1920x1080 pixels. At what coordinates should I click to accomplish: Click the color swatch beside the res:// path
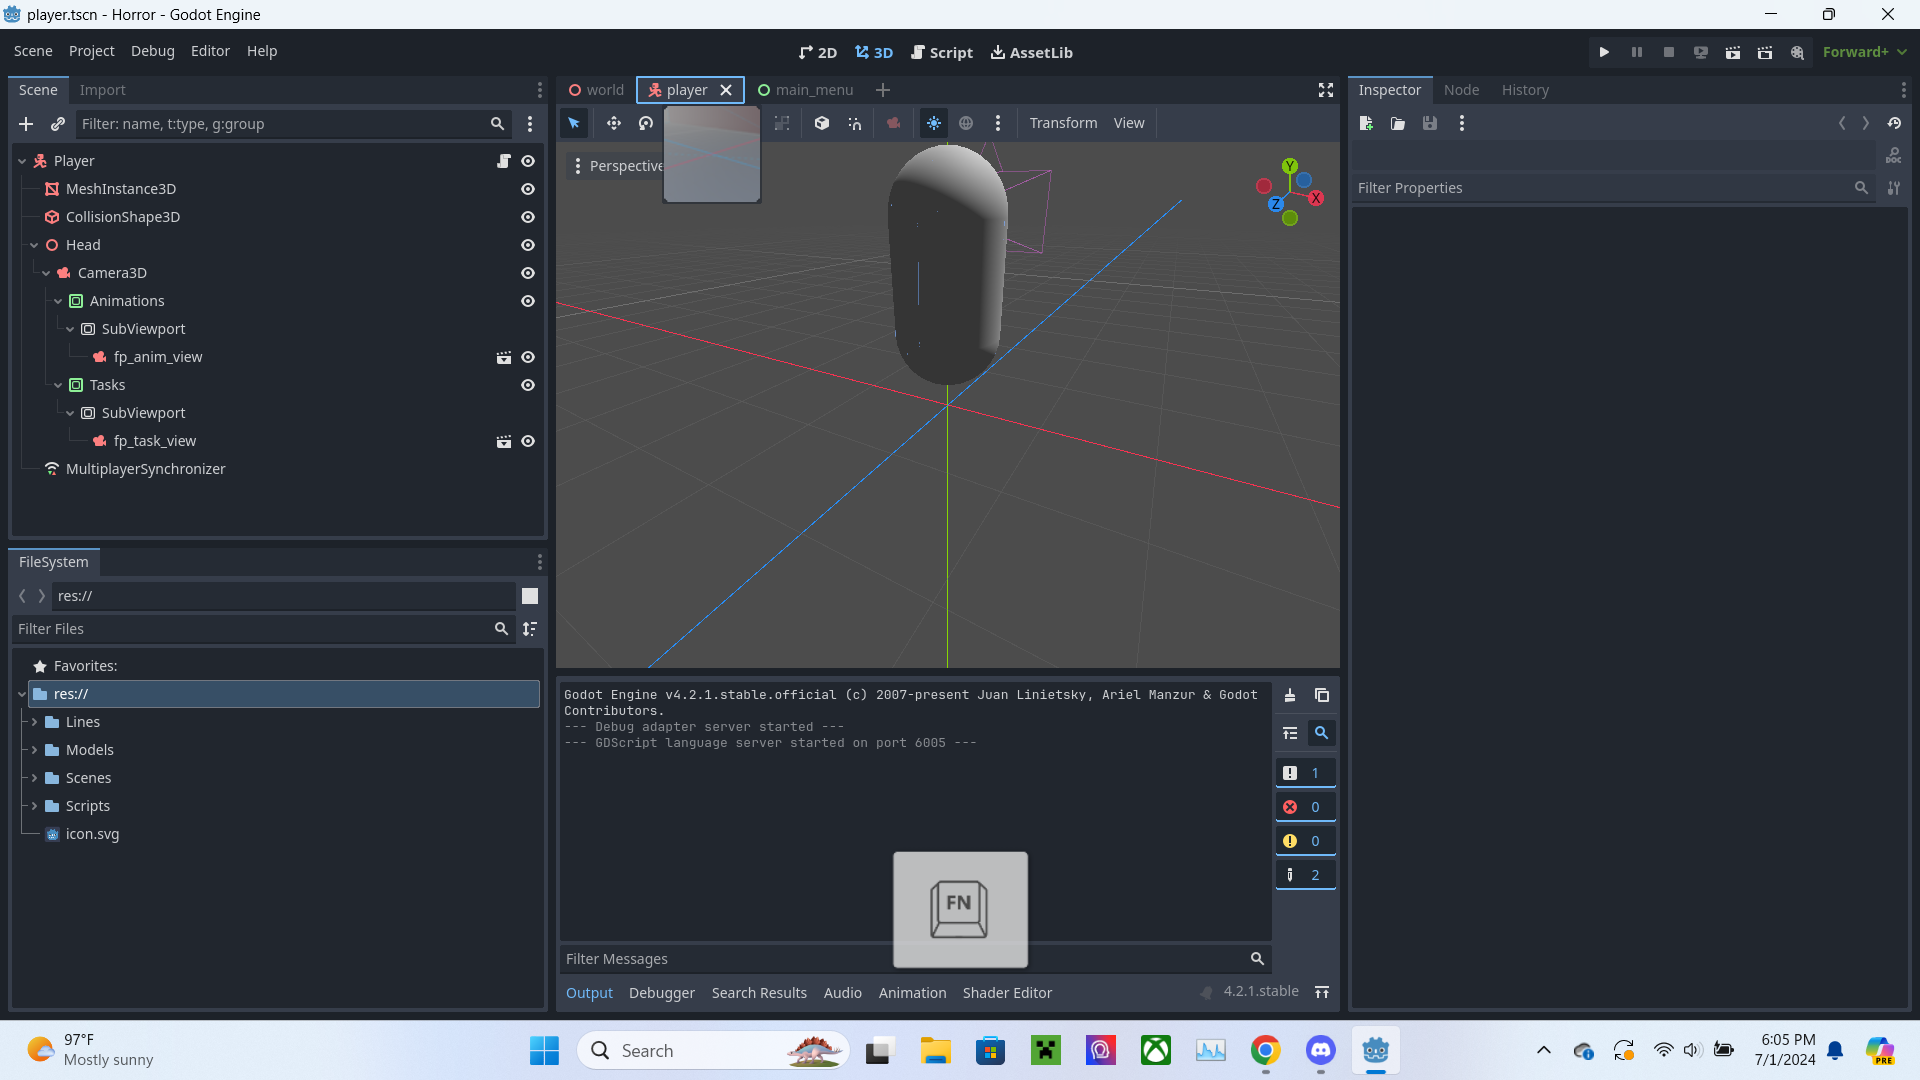(x=529, y=596)
